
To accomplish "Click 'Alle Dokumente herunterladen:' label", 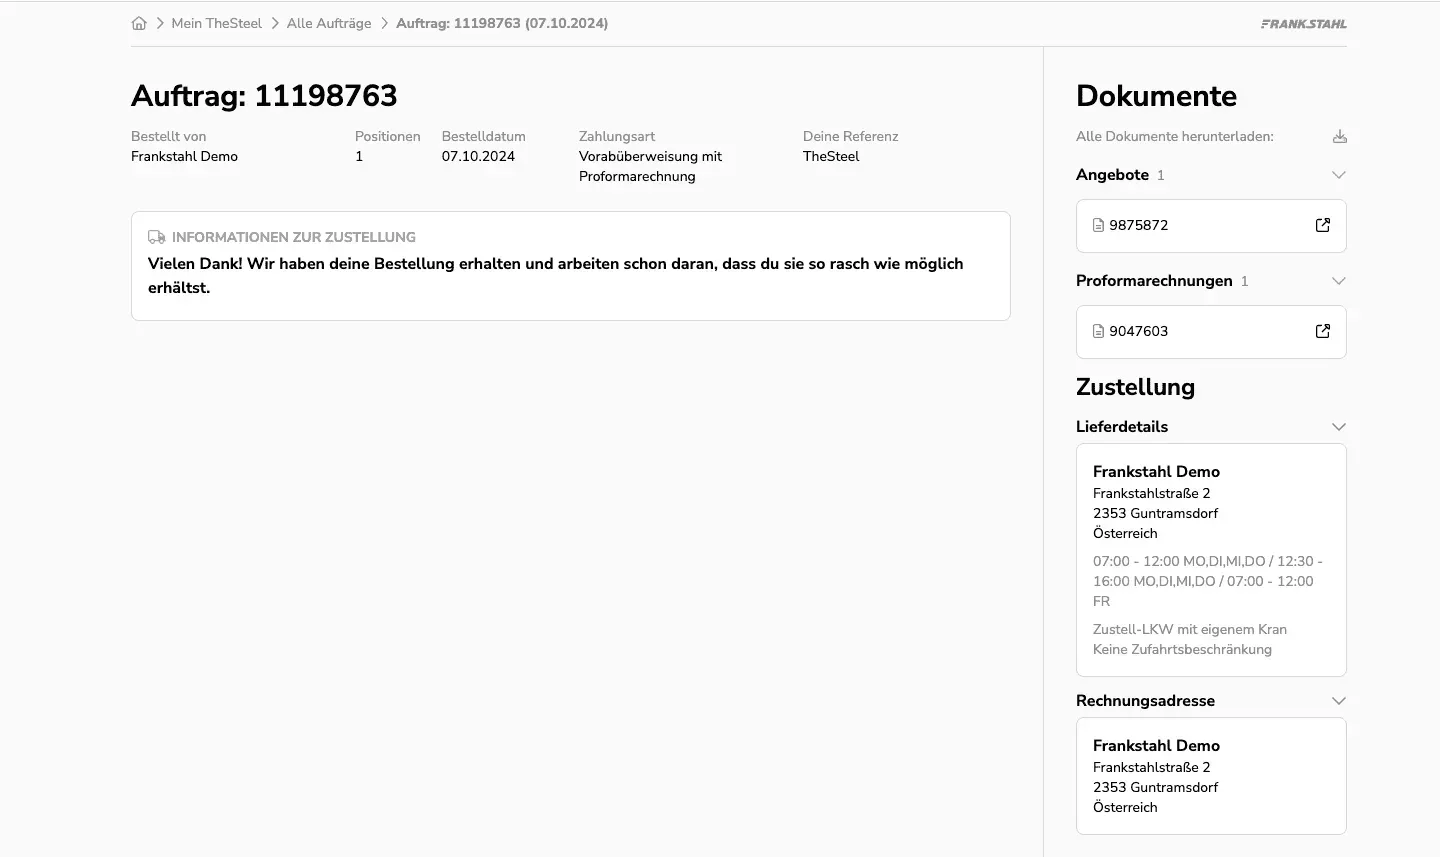I will point(1175,136).
